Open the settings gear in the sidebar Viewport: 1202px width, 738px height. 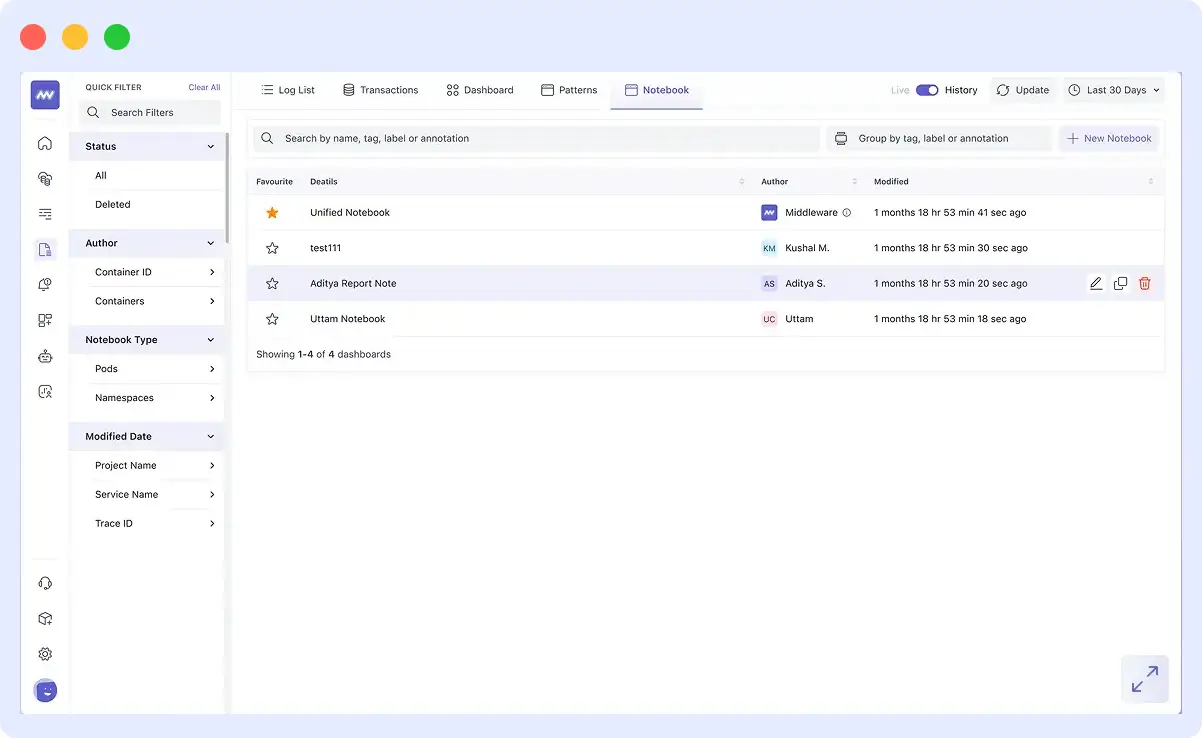point(44,653)
